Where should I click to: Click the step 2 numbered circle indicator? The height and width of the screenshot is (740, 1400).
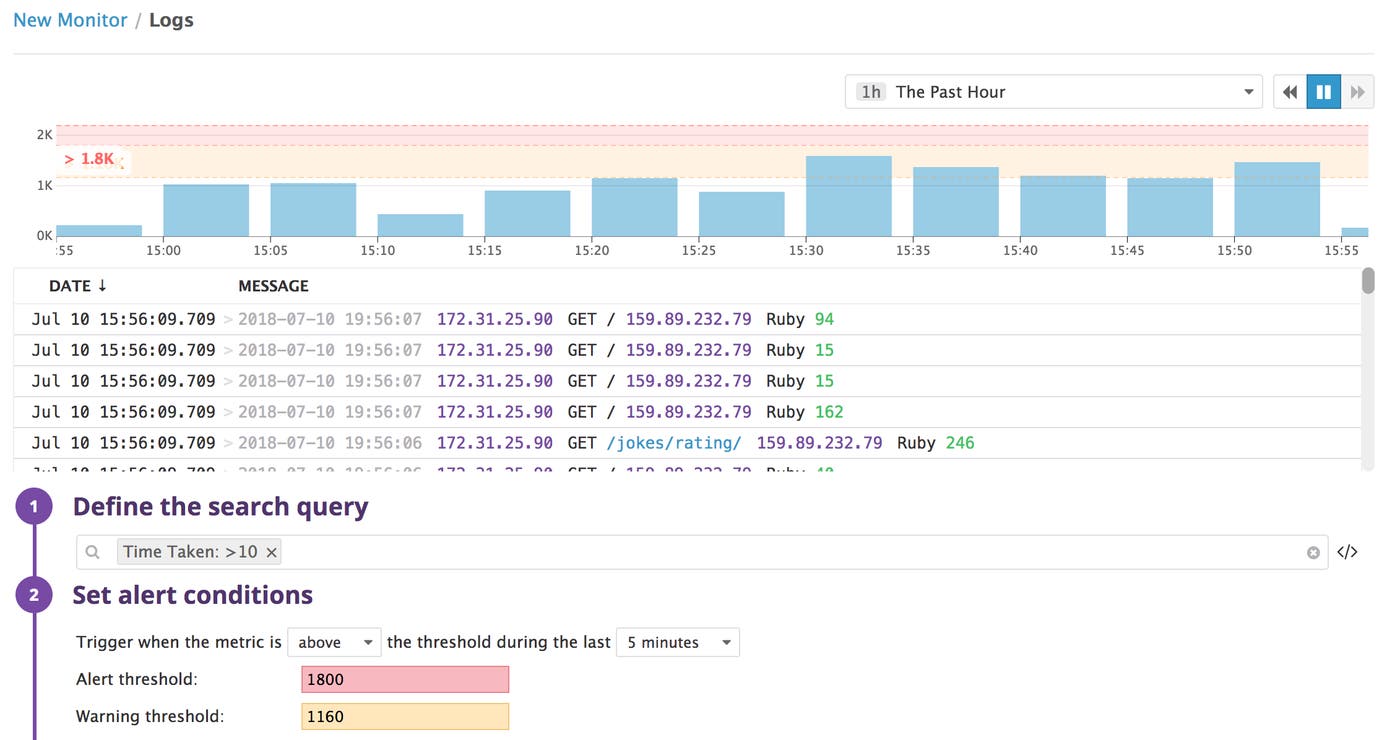(x=35, y=594)
